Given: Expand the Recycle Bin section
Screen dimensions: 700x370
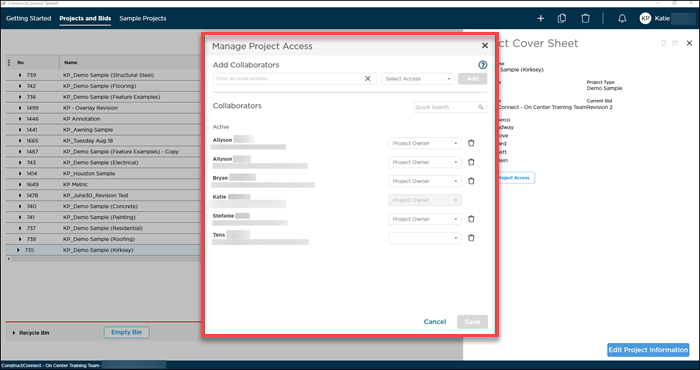Looking at the screenshot, I should point(14,333).
